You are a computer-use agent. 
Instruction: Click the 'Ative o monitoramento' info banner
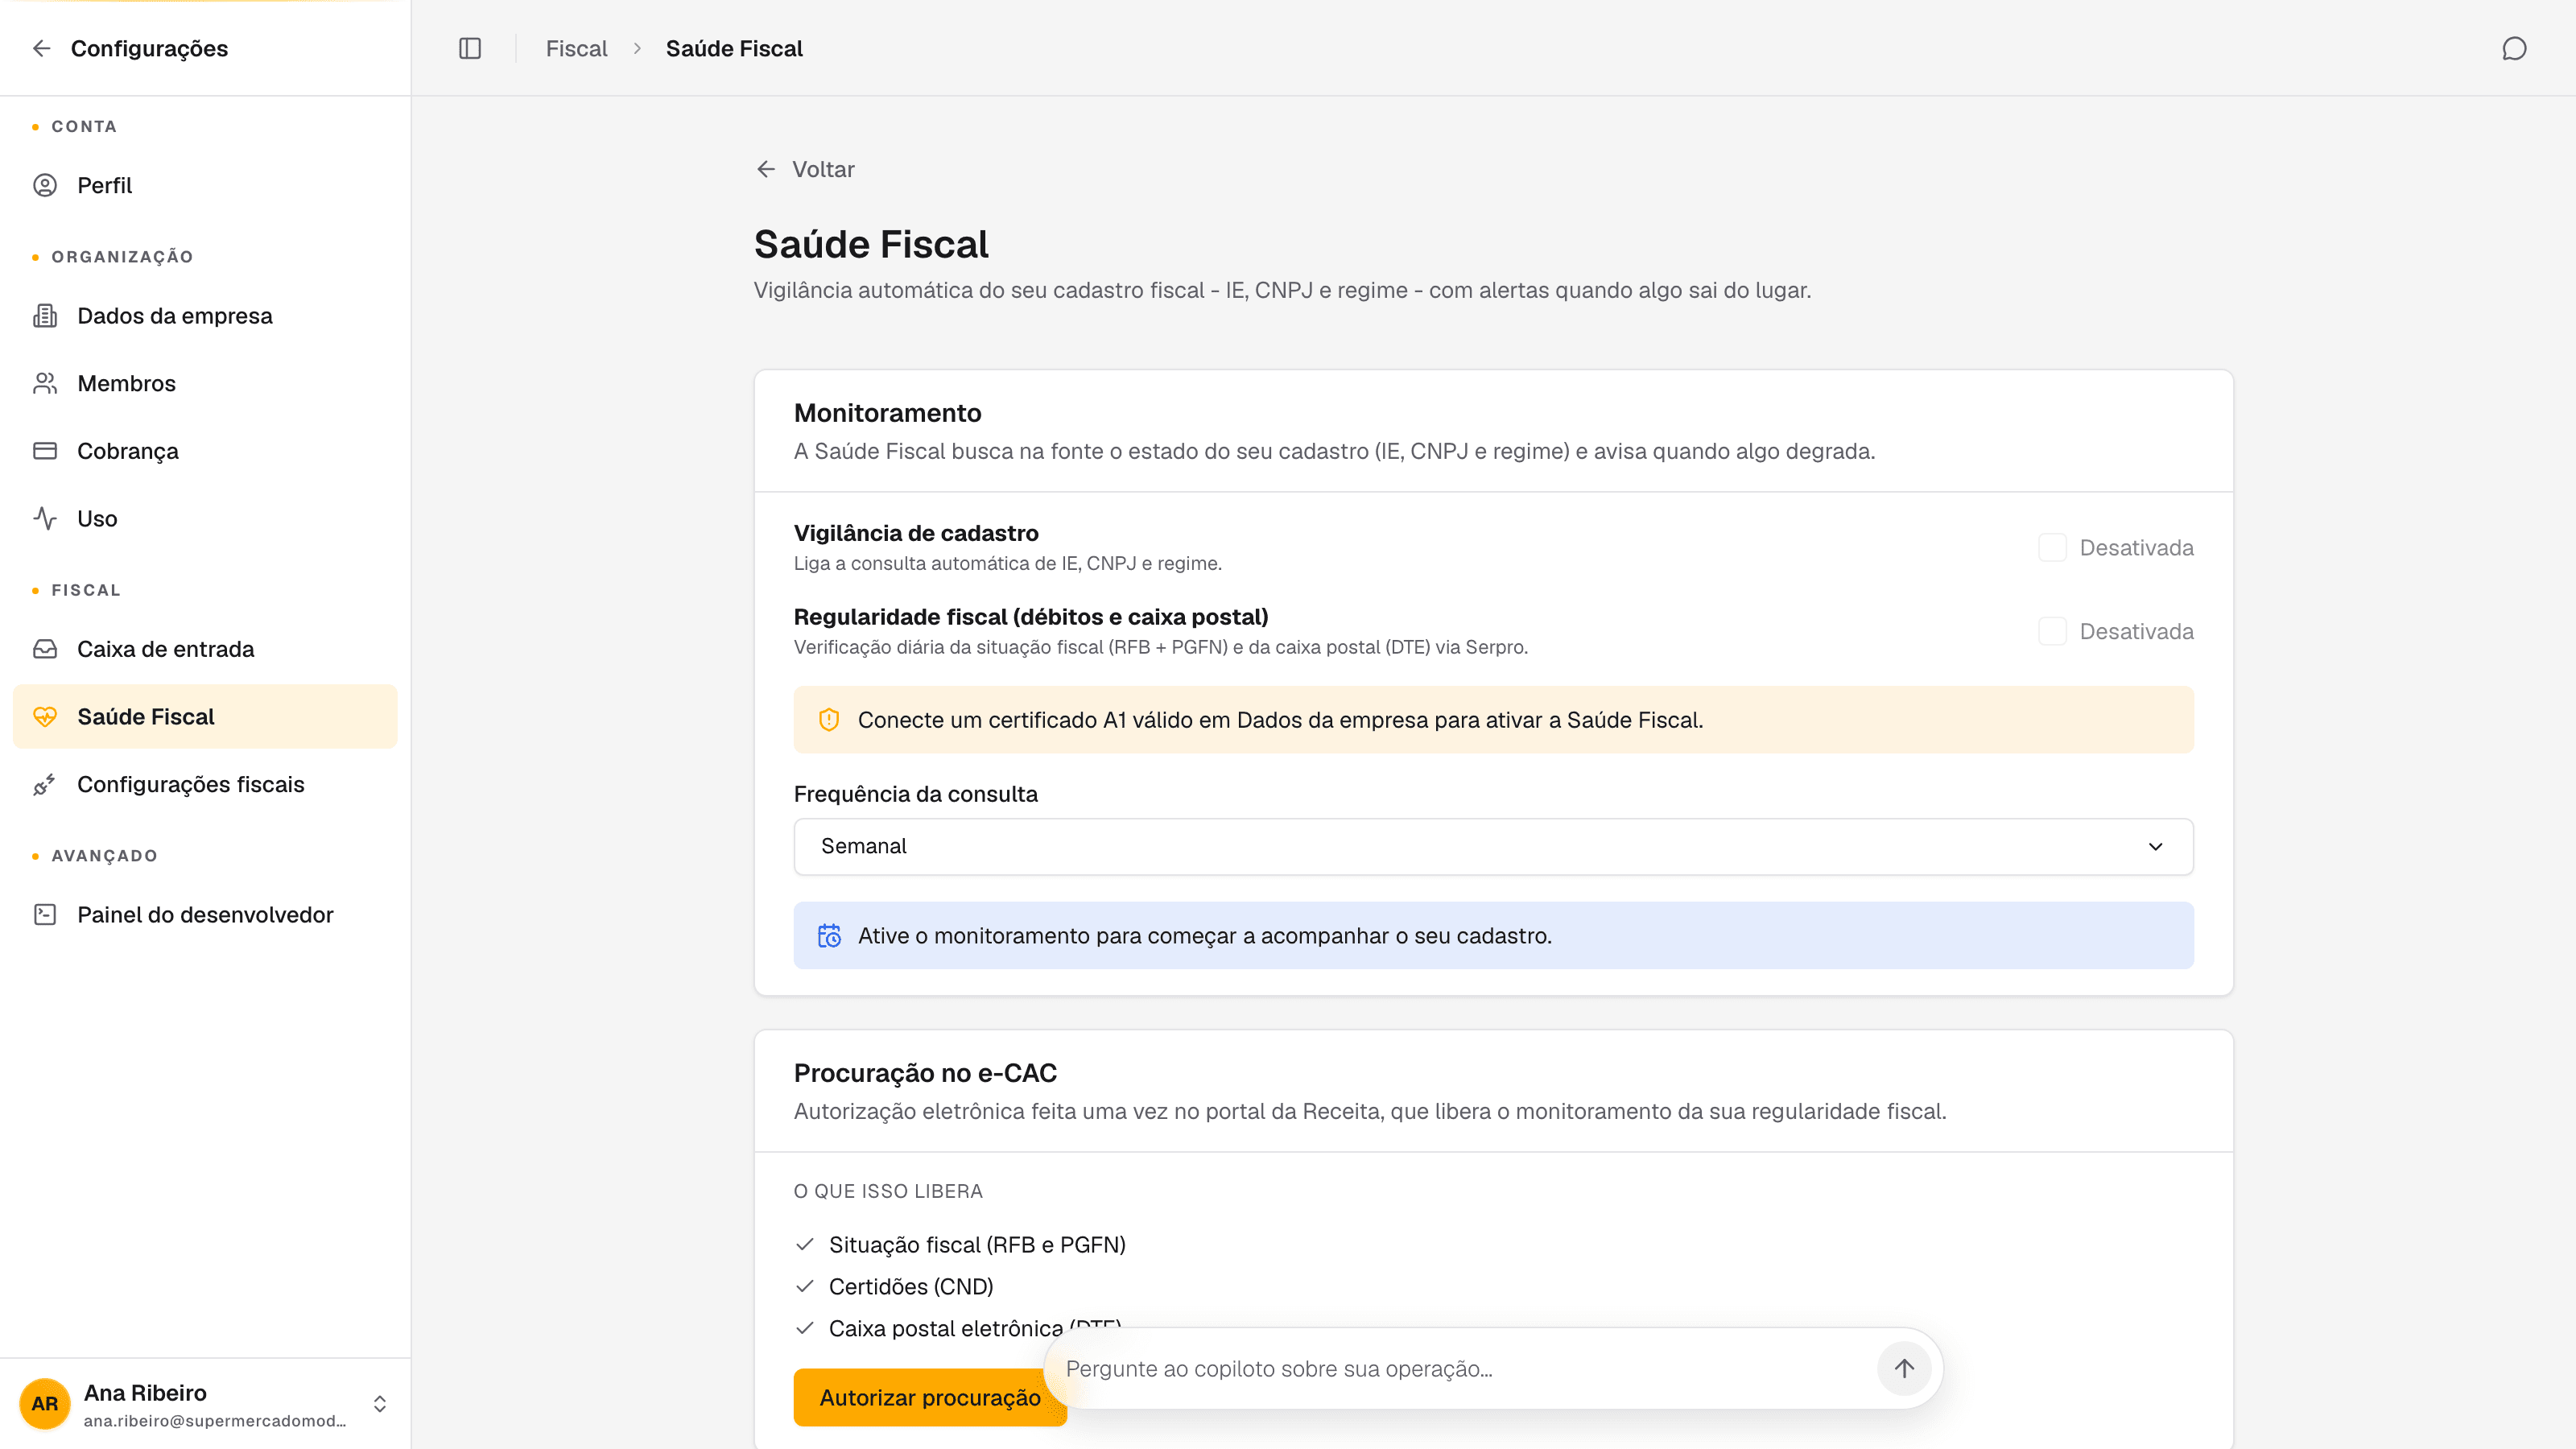pyautogui.click(x=1493, y=935)
